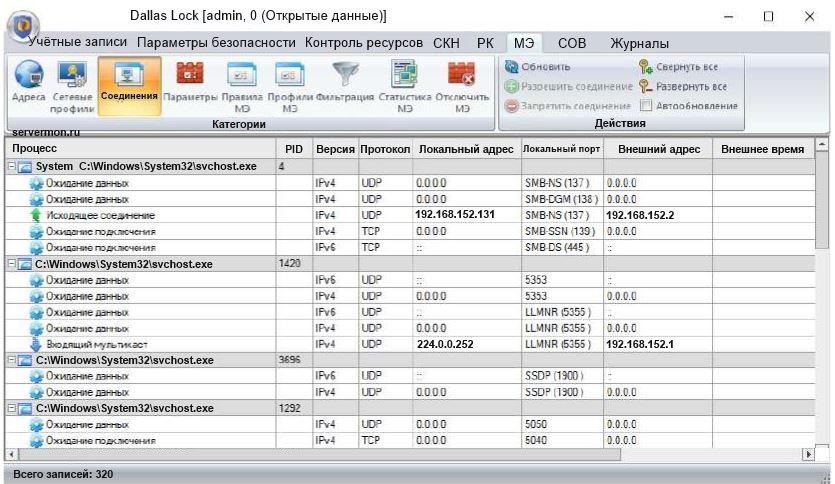The width and height of the screenshot is (835, 484).
Task: Open the Журналы tab
Action: pyautogui.click(x=640, y=43)
